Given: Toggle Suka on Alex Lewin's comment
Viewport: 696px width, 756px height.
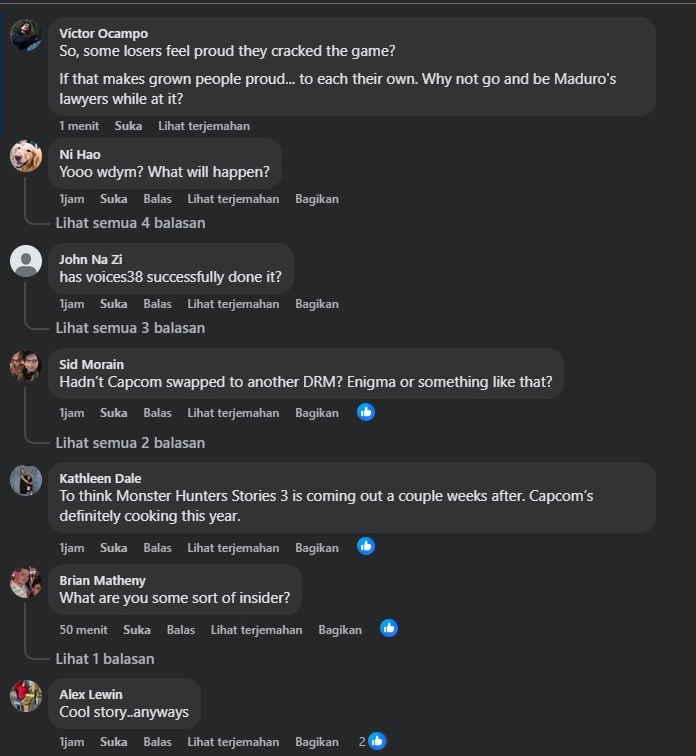Looking at the screenshot, I should click(113, 742).
